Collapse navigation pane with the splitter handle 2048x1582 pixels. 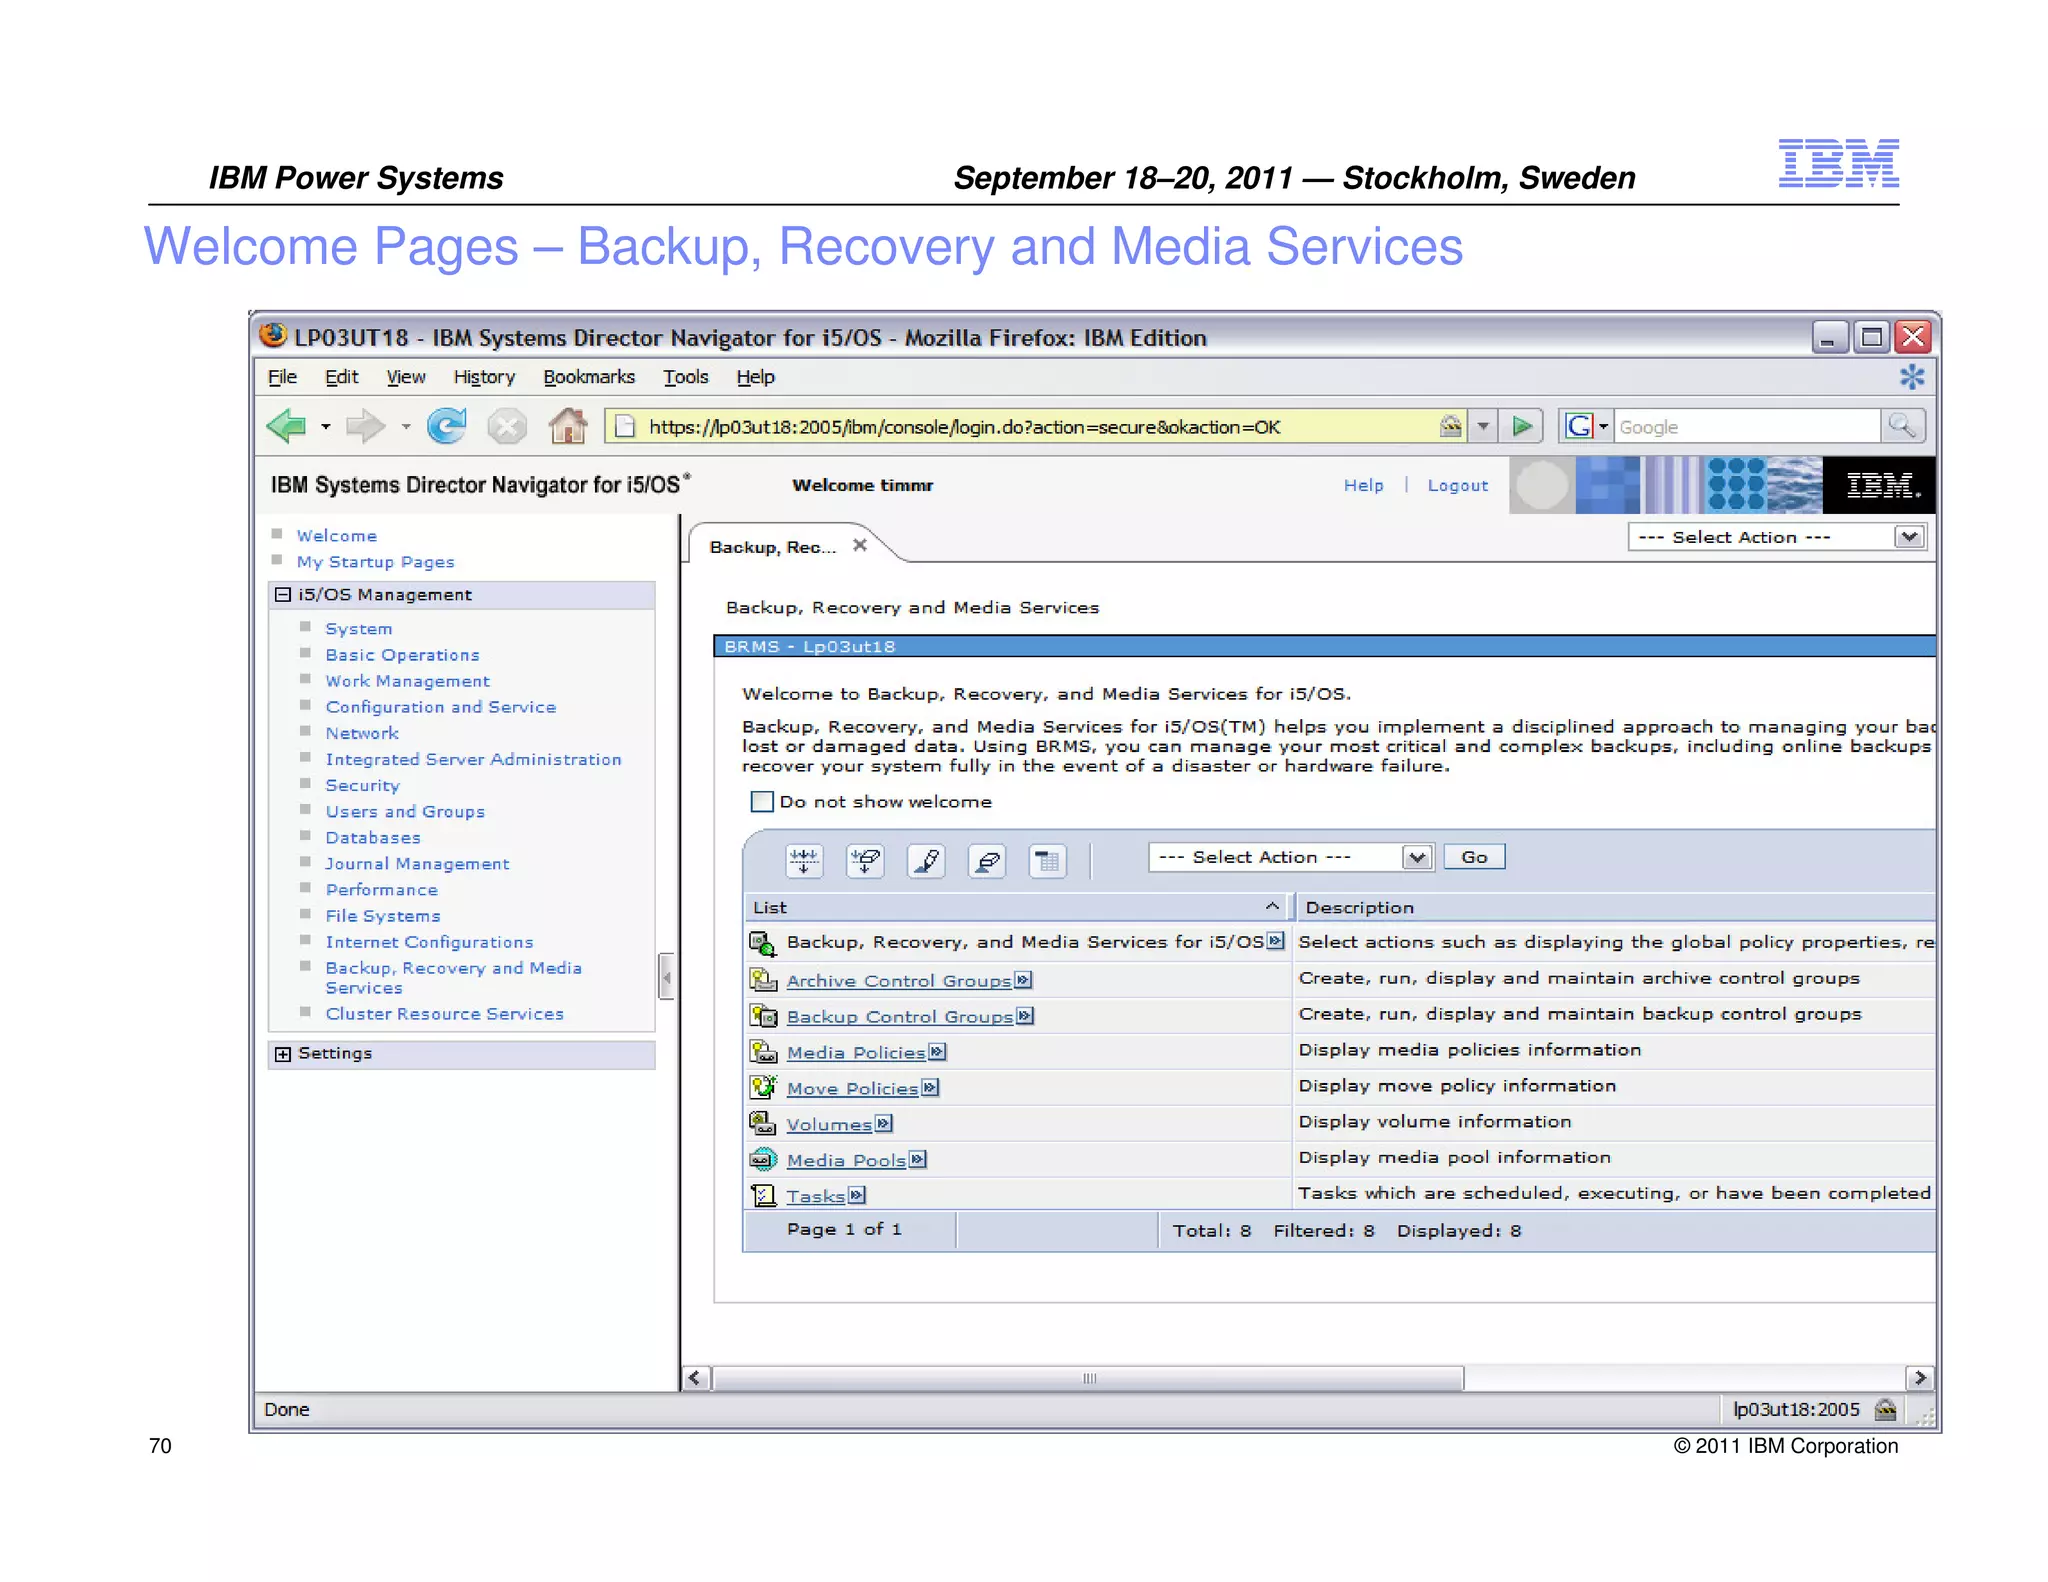coord(666,977)
